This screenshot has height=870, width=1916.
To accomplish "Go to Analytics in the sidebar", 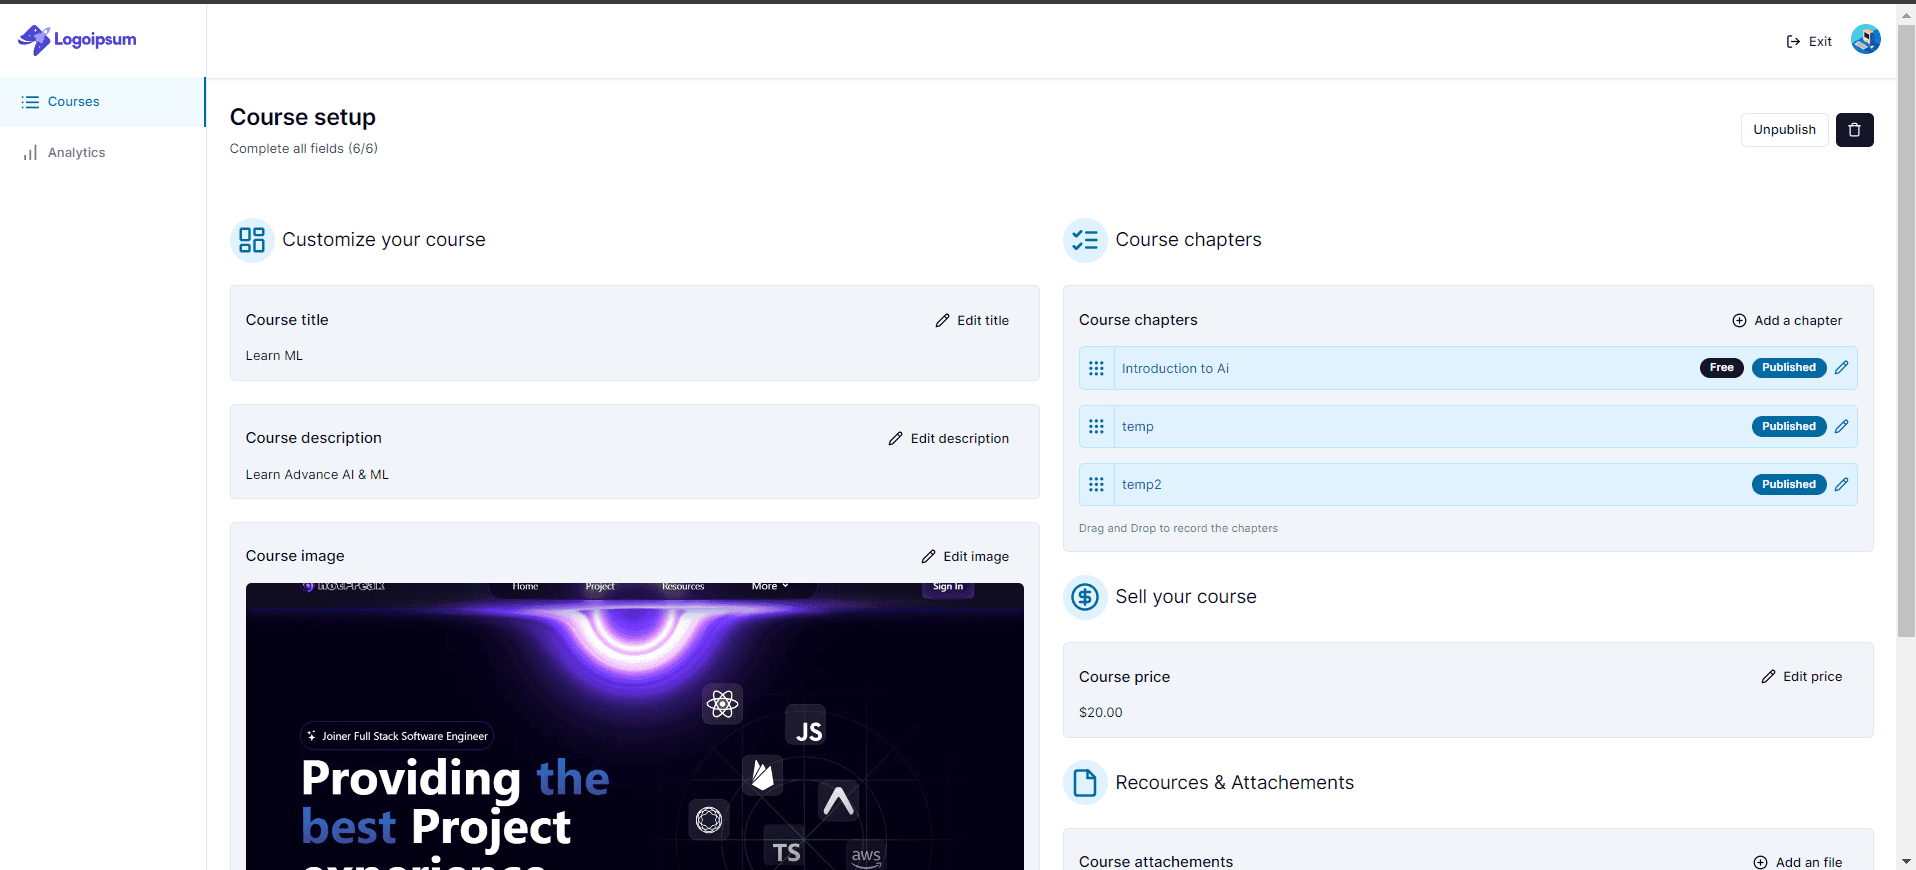I will click(x=76, y=153).
